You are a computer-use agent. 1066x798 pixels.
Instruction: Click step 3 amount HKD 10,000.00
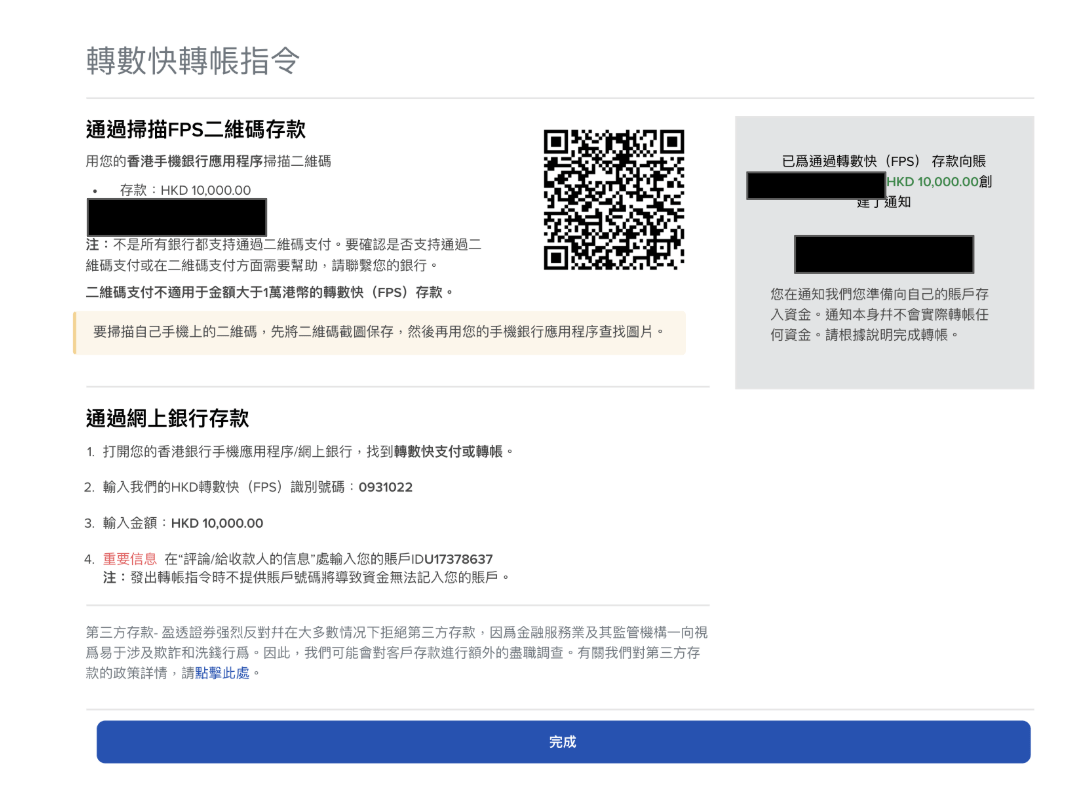(217, 523)
